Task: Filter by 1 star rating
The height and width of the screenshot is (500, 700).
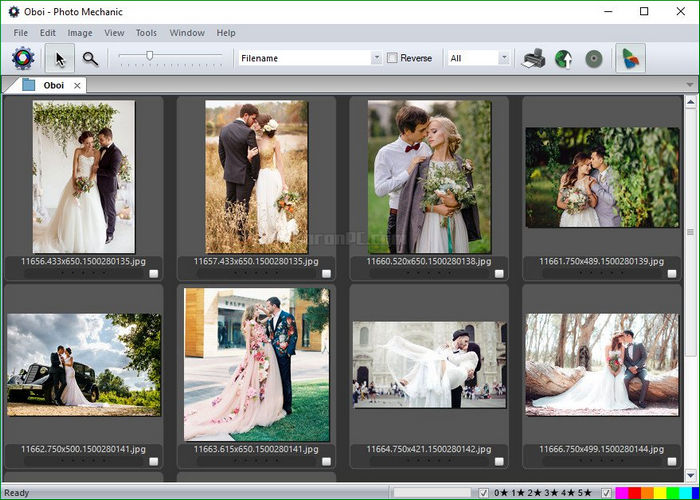Action: (518, 493)
